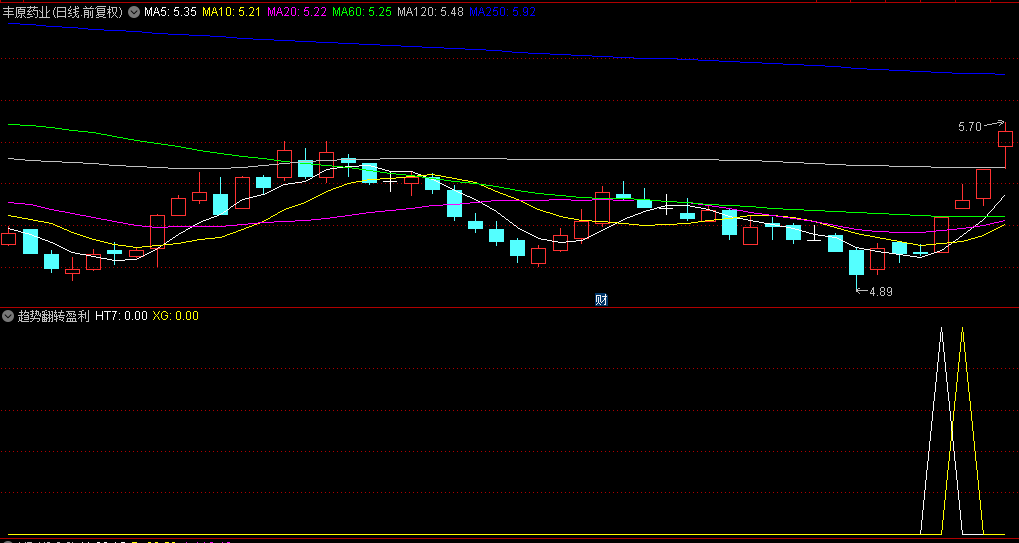1019x543 pixels.
Task: Click the 4.89 low price label
Action: point(881,292)
